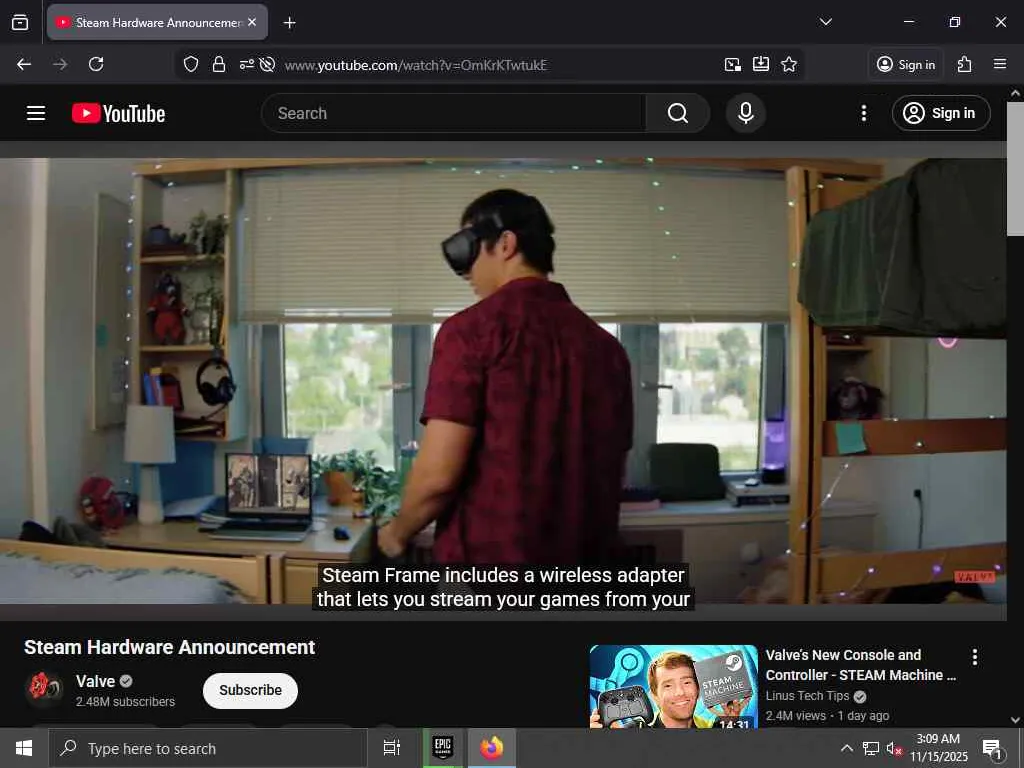Open Firefox View tab list icon
The width and height of the screenshot is (1024, 768).
20,22
